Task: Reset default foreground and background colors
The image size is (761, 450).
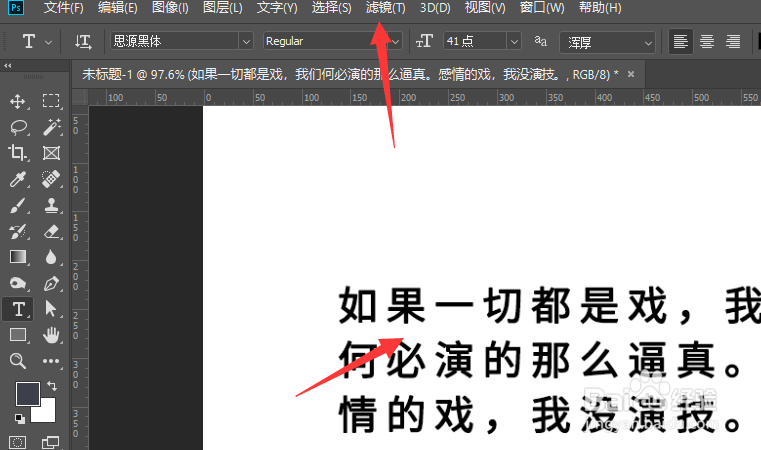Action: (19, 418)
